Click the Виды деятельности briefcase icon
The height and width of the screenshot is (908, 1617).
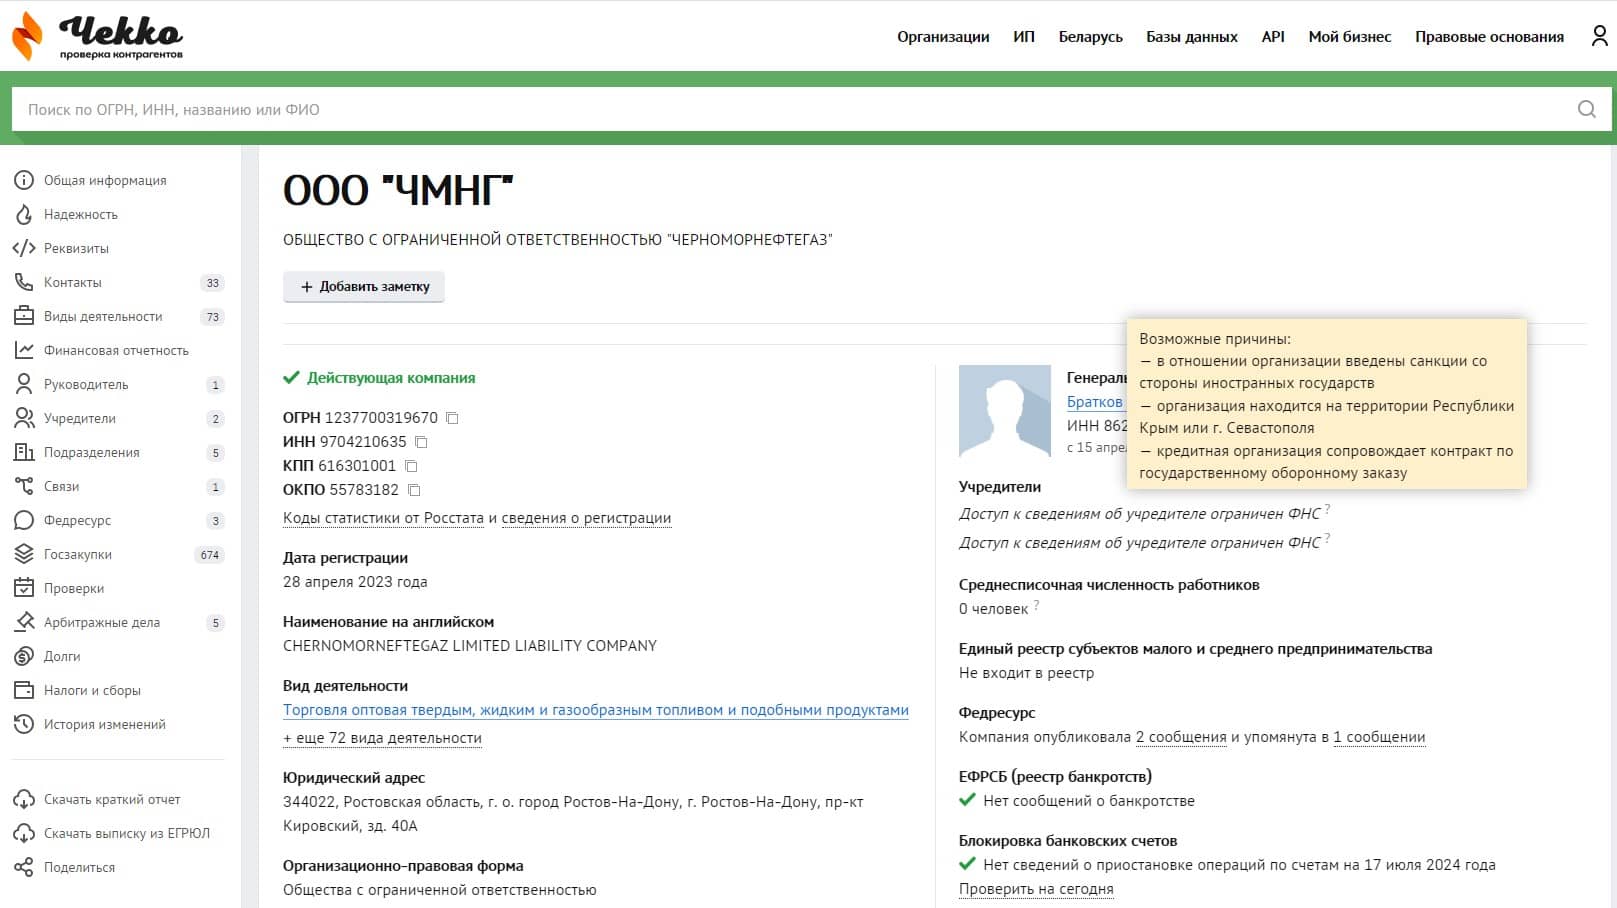pyautogui.click(x=24, y=316)
